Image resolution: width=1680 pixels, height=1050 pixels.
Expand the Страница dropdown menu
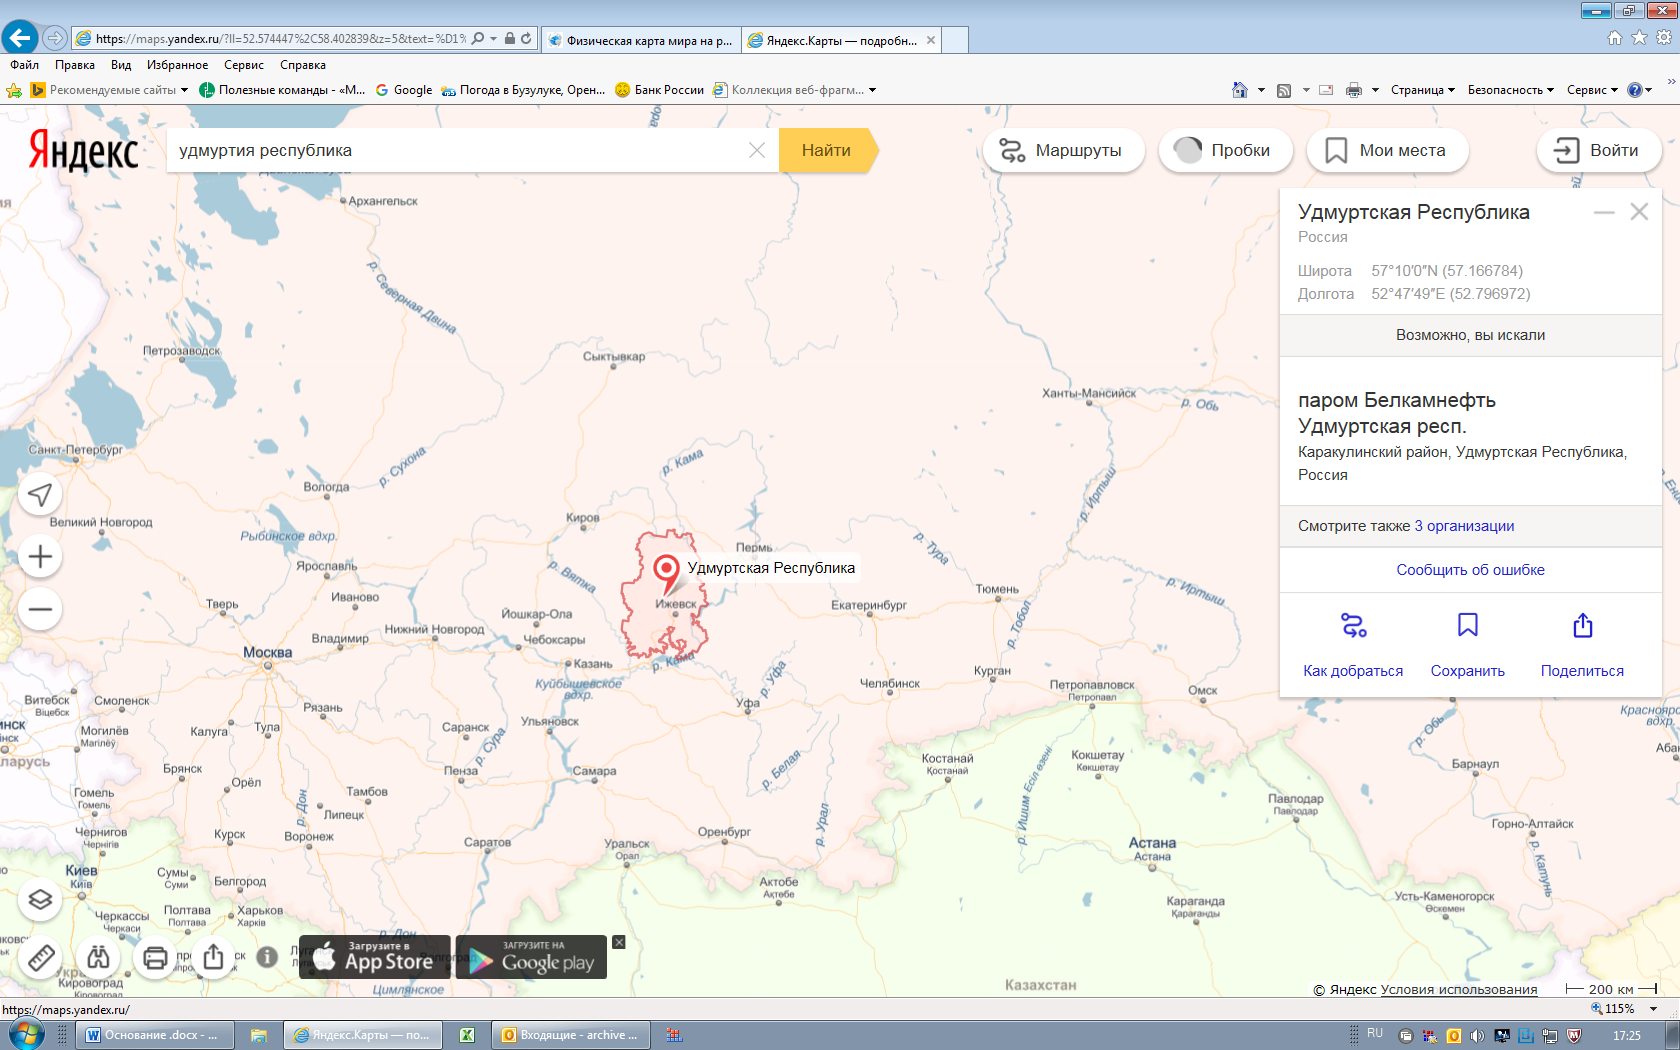(1422, 90)
